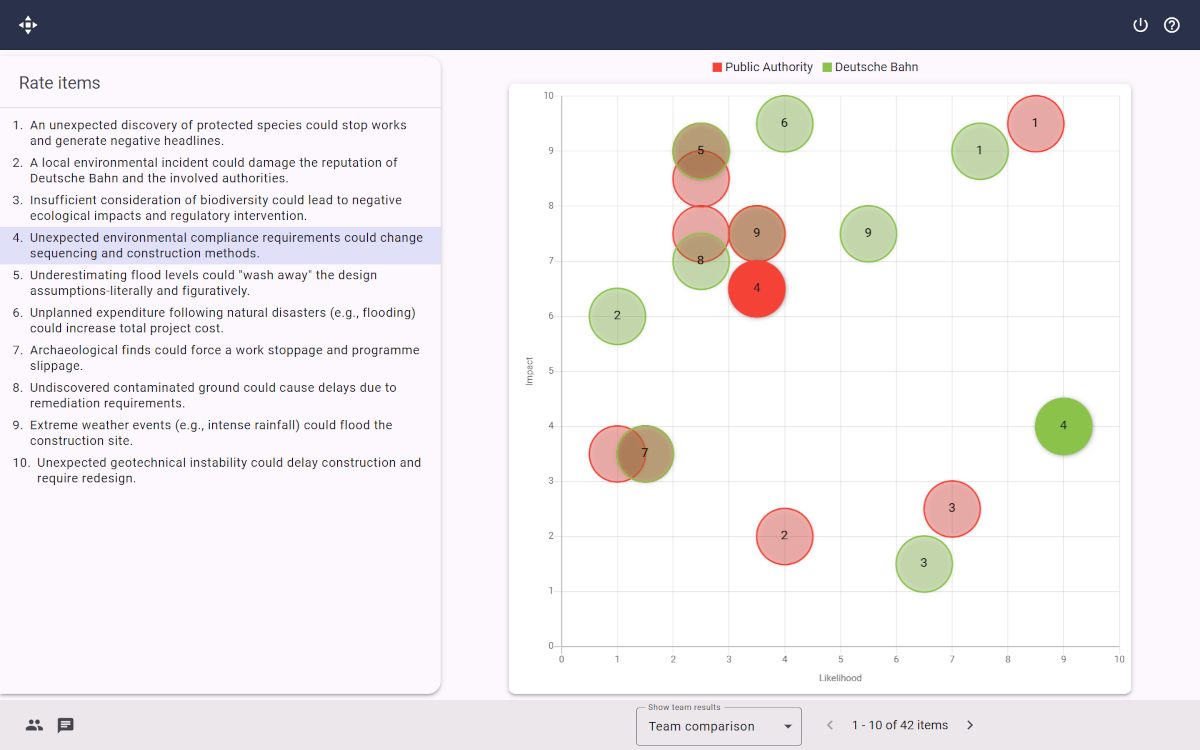Image resolution: width=1200 pixels, height=750 pixels.
Task: Select item 2 about local environmental incident
Action: [220, 170]
